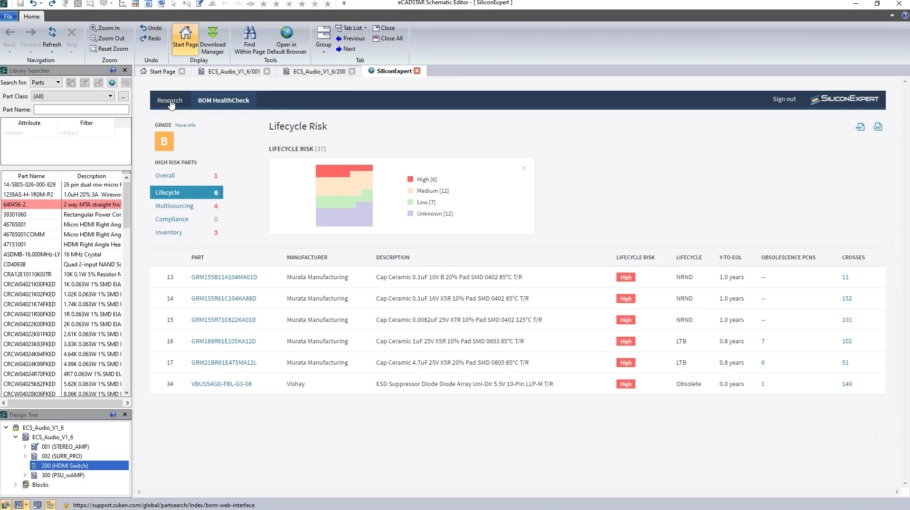This screenshot has height=510, width=910.
Task: Open part link GRM155B11A104MA01D
Action: click(x=224, y=277)
